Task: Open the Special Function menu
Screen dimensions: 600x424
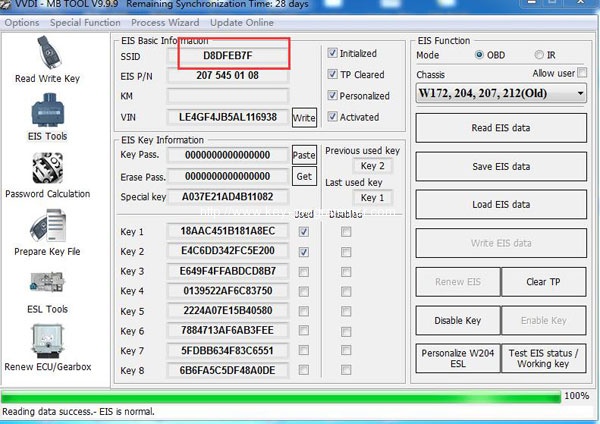Action: coord(85,22)
